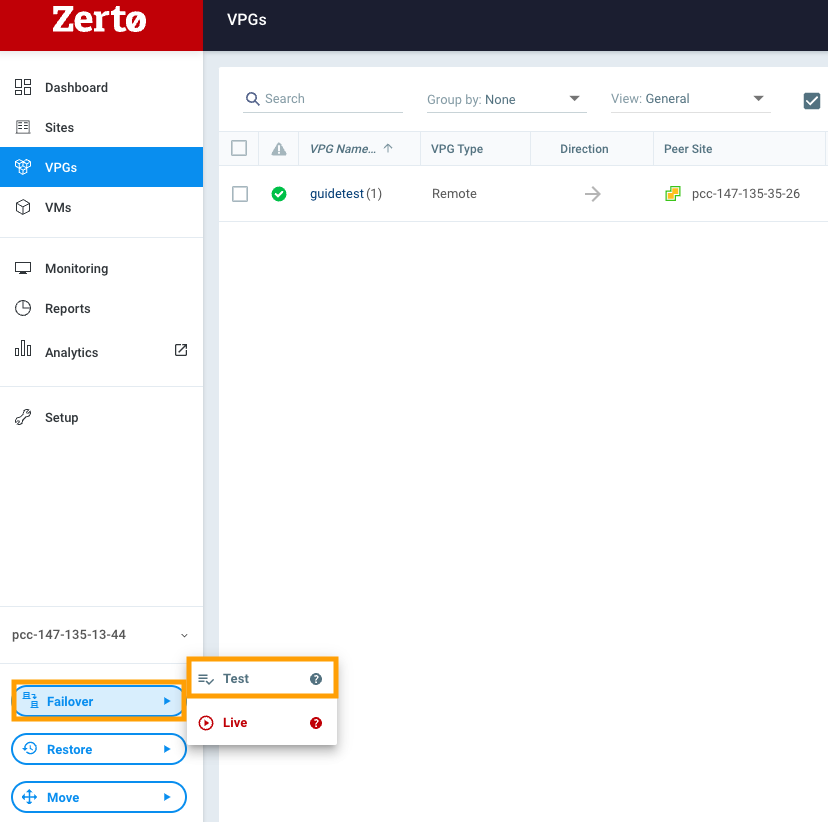The image size is (828, 822).
Task: Click the search magnifier icon
Action: [x=253, y=99]
